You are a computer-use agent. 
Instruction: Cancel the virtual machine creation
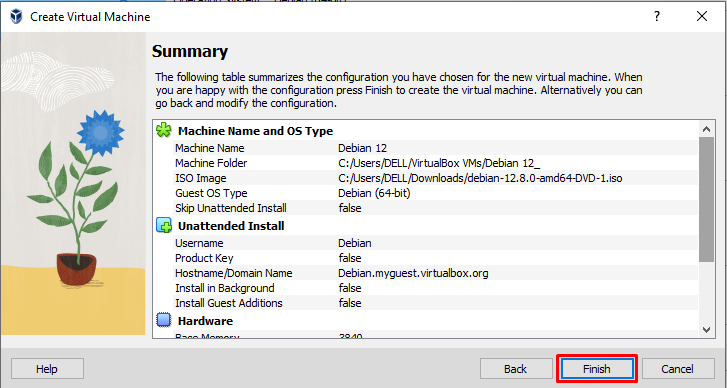pos(678,369)
